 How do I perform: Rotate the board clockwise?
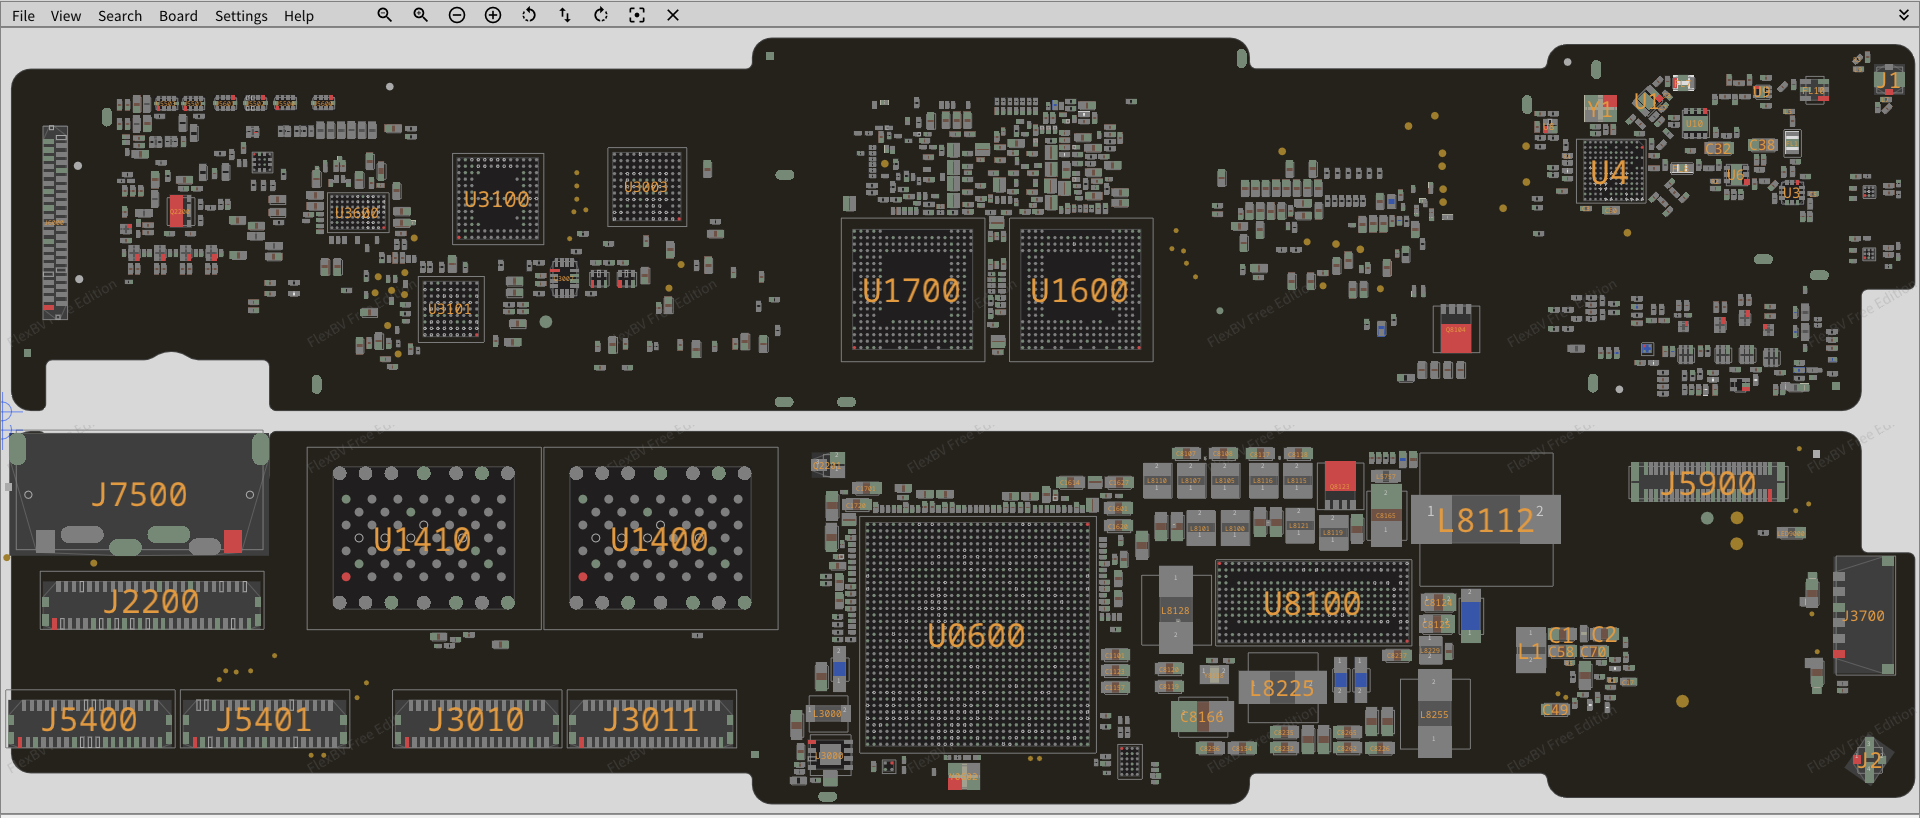point(601,15)
